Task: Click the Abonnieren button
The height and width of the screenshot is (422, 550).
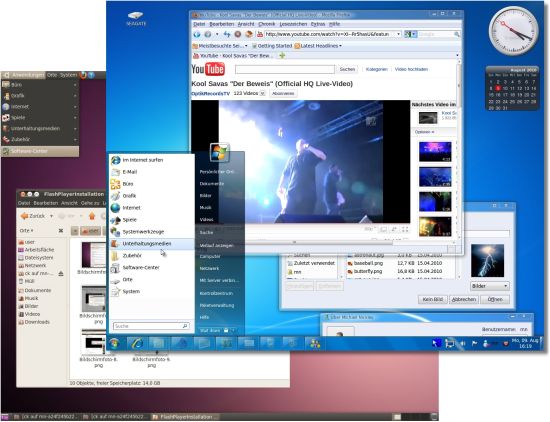Action: [x=283, y=93]
